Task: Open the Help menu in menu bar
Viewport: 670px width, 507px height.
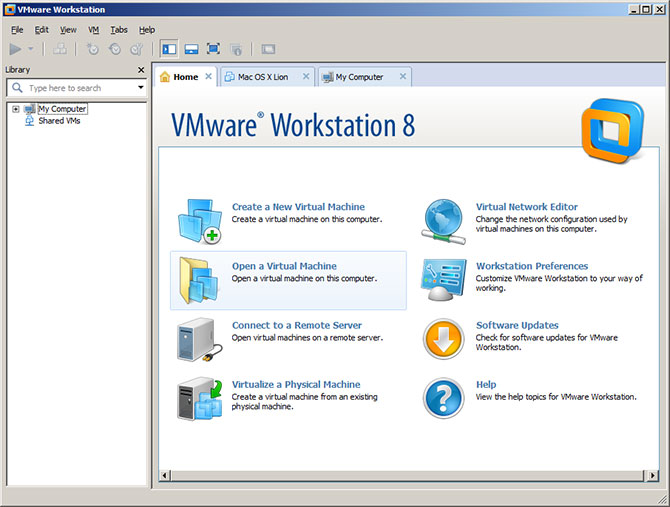Action: [147, 30]
